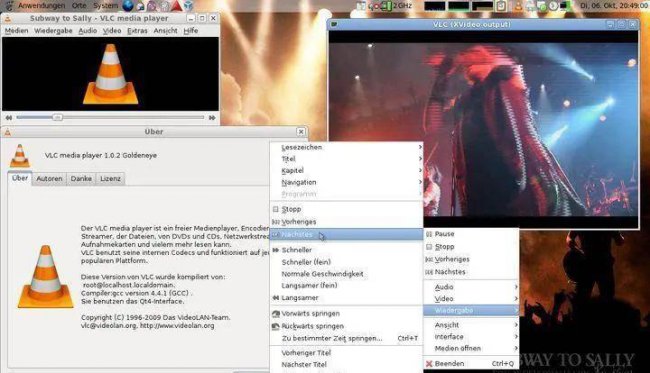This screenshot has width=650, height=373.
Task: Select the Über tab in the dialog
Action: click(x=20, y=178)
